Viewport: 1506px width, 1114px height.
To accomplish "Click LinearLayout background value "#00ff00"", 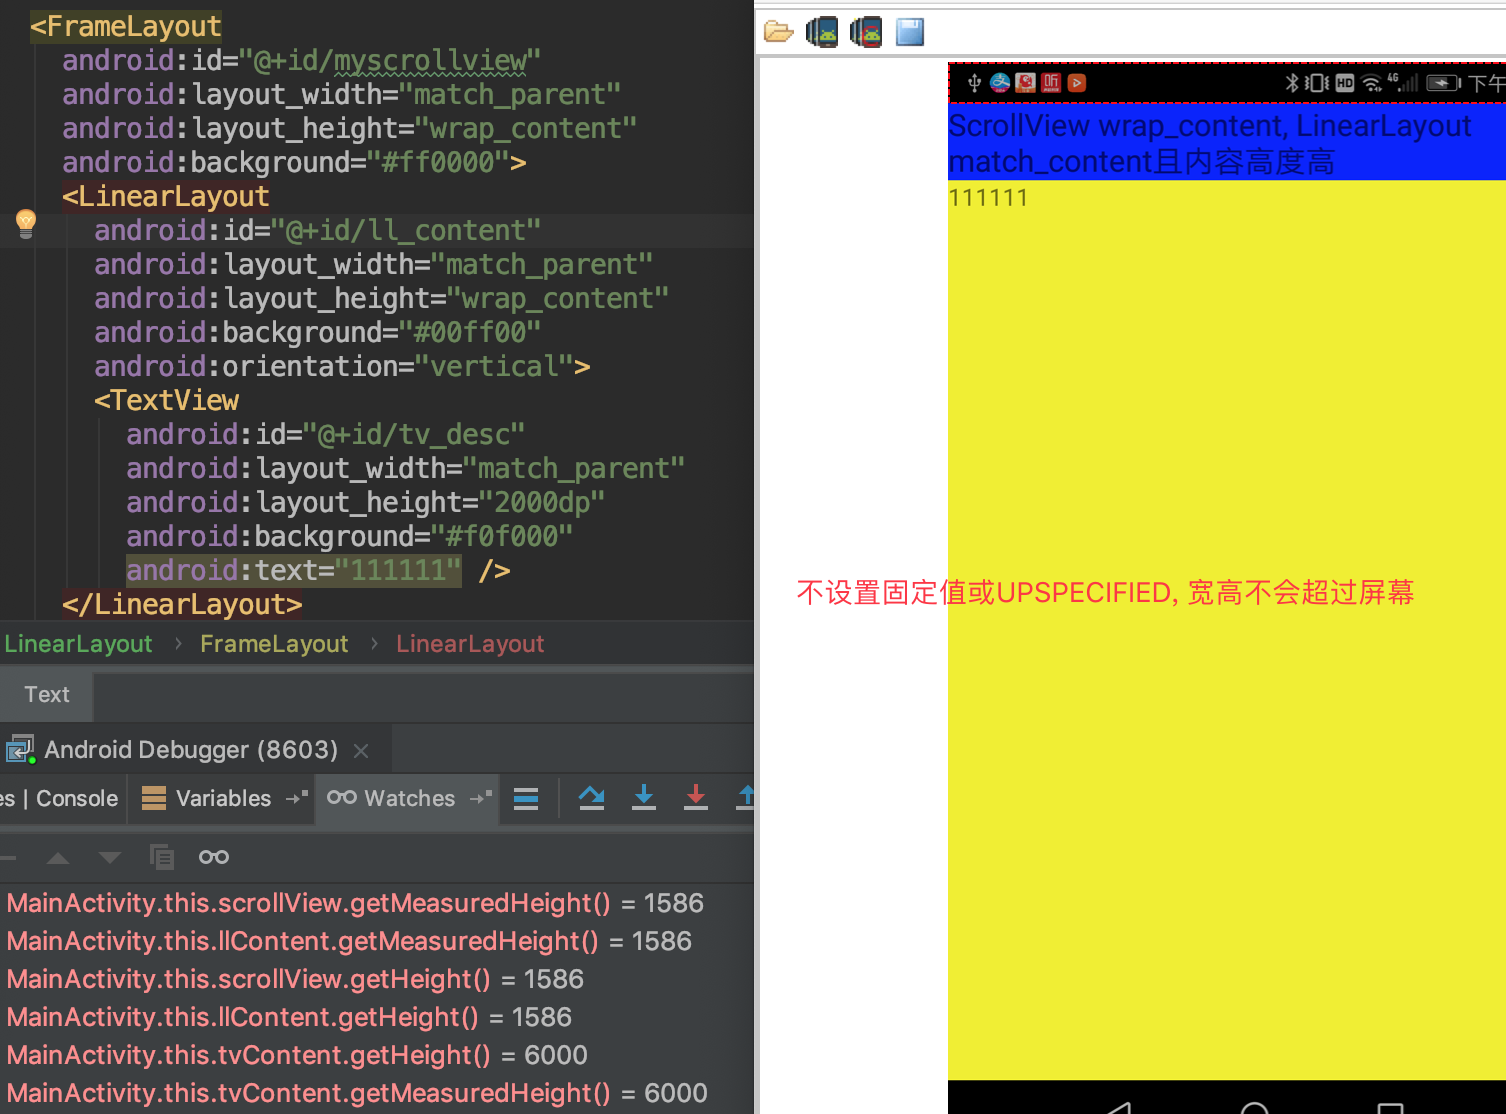I will (x=470, y=332).
